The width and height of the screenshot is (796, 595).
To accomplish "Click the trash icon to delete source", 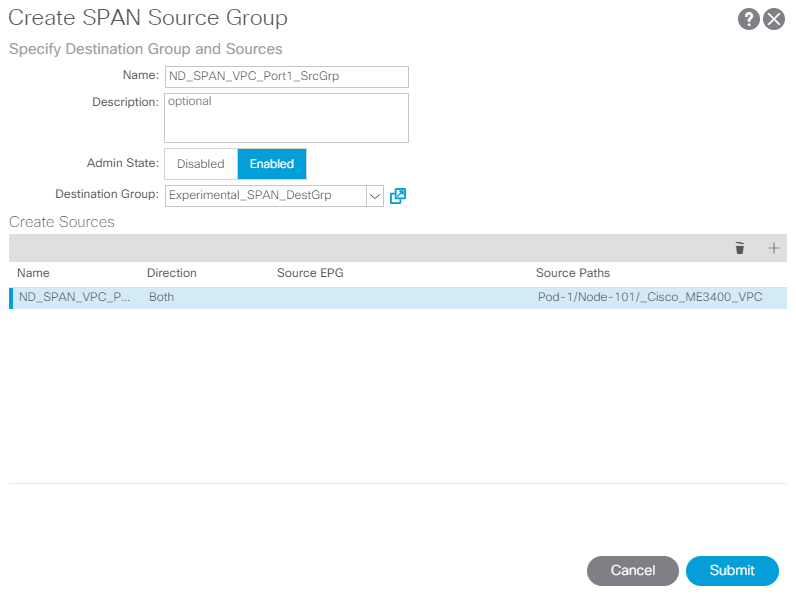I will 740,248.
